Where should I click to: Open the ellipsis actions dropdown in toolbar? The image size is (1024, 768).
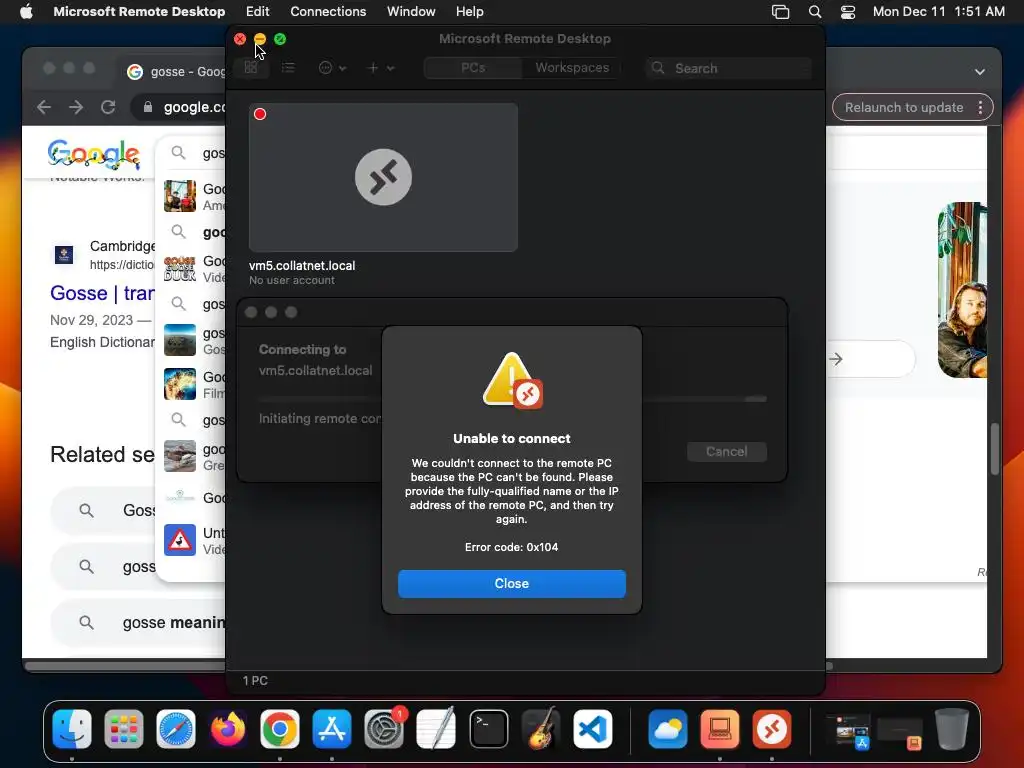coord(332,68)
